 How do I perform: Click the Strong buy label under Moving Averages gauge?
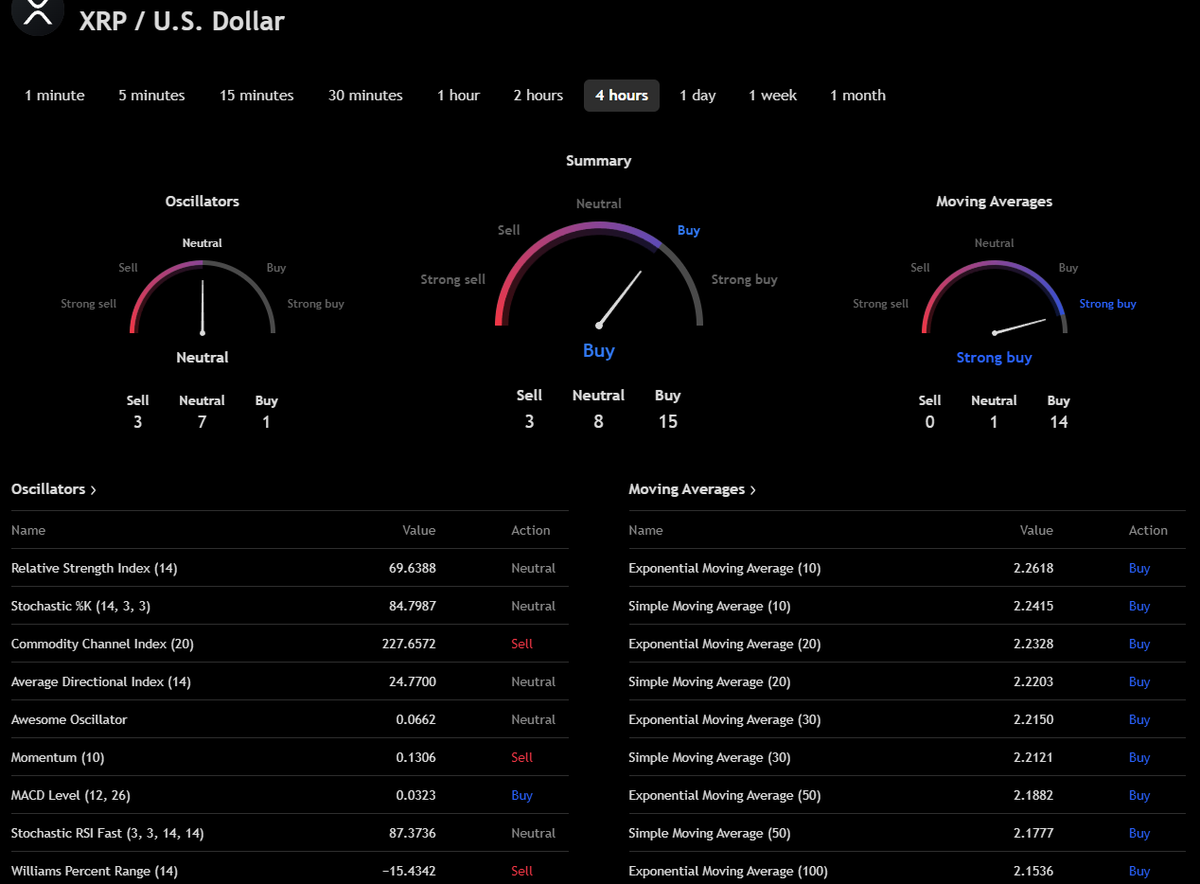click(x=994, y=358)
